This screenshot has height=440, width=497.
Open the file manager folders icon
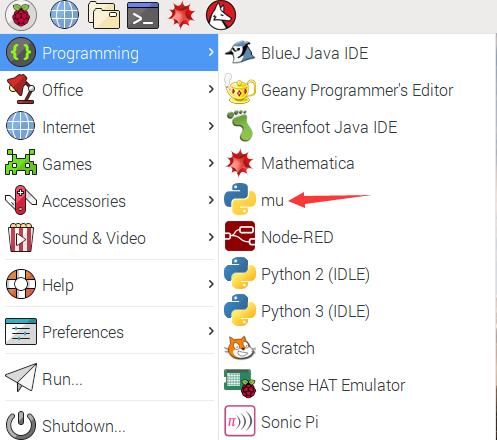[104, 15]
